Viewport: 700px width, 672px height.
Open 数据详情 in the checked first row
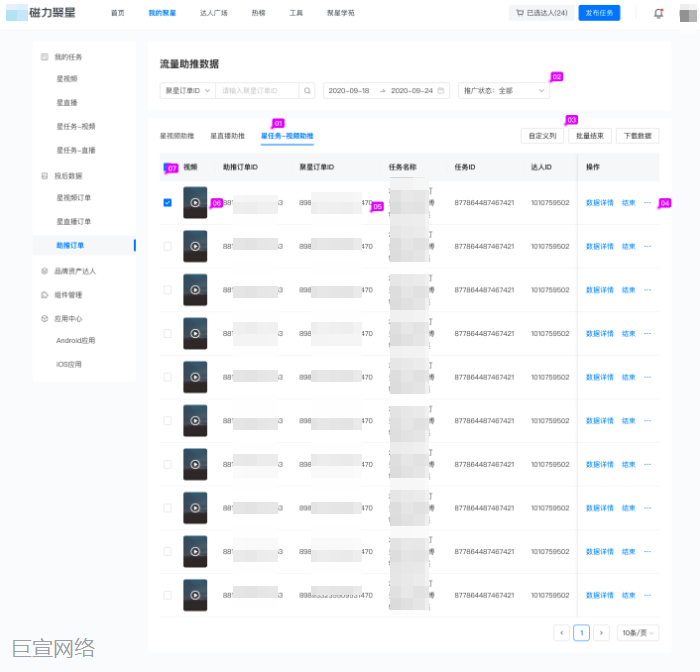pyautogui.click(x=600, y=203)
